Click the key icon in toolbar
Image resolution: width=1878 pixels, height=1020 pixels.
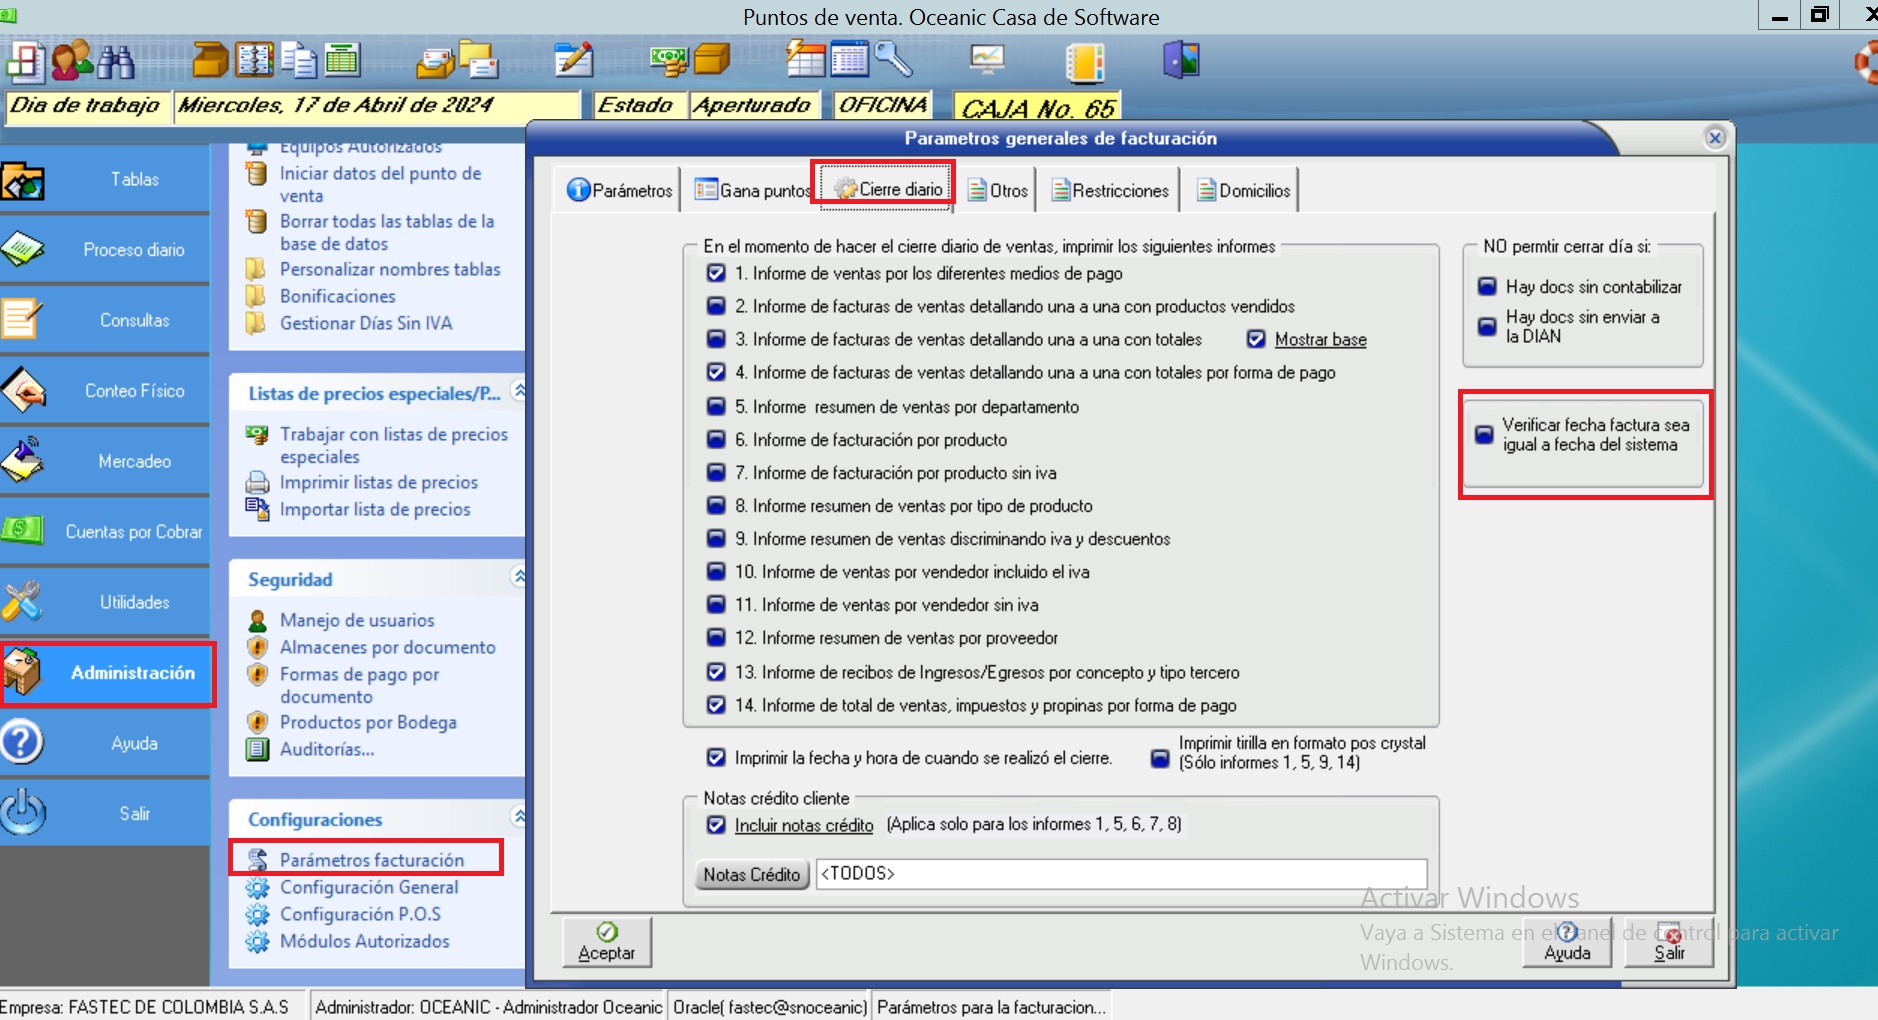tap(893, 60)
